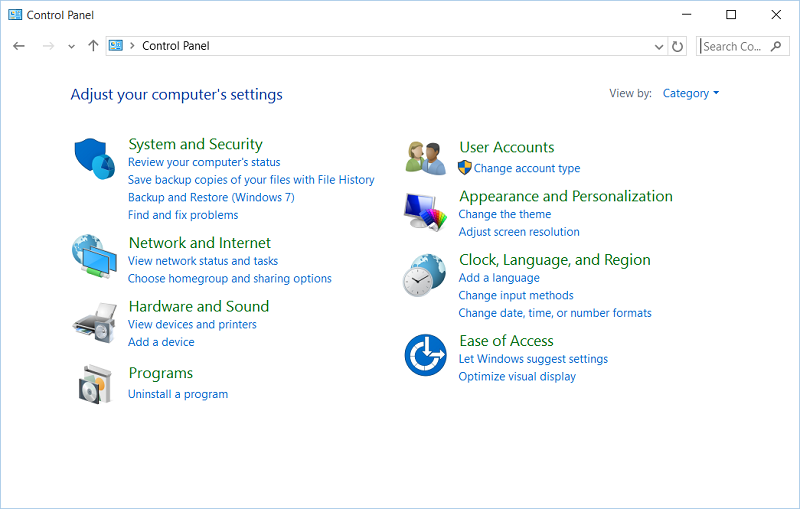Click the User Accounts people icon

pos(425,157)
